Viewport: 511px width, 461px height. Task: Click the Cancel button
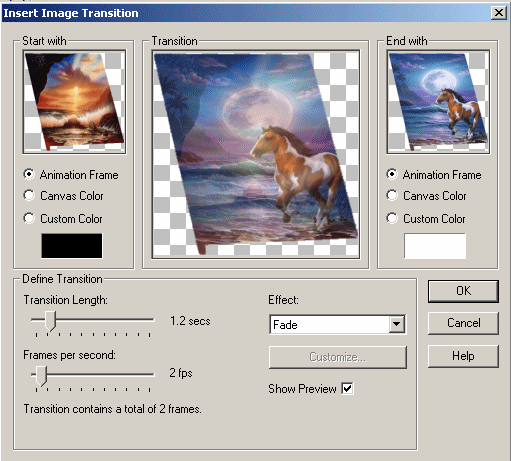(x=463, y=323)
